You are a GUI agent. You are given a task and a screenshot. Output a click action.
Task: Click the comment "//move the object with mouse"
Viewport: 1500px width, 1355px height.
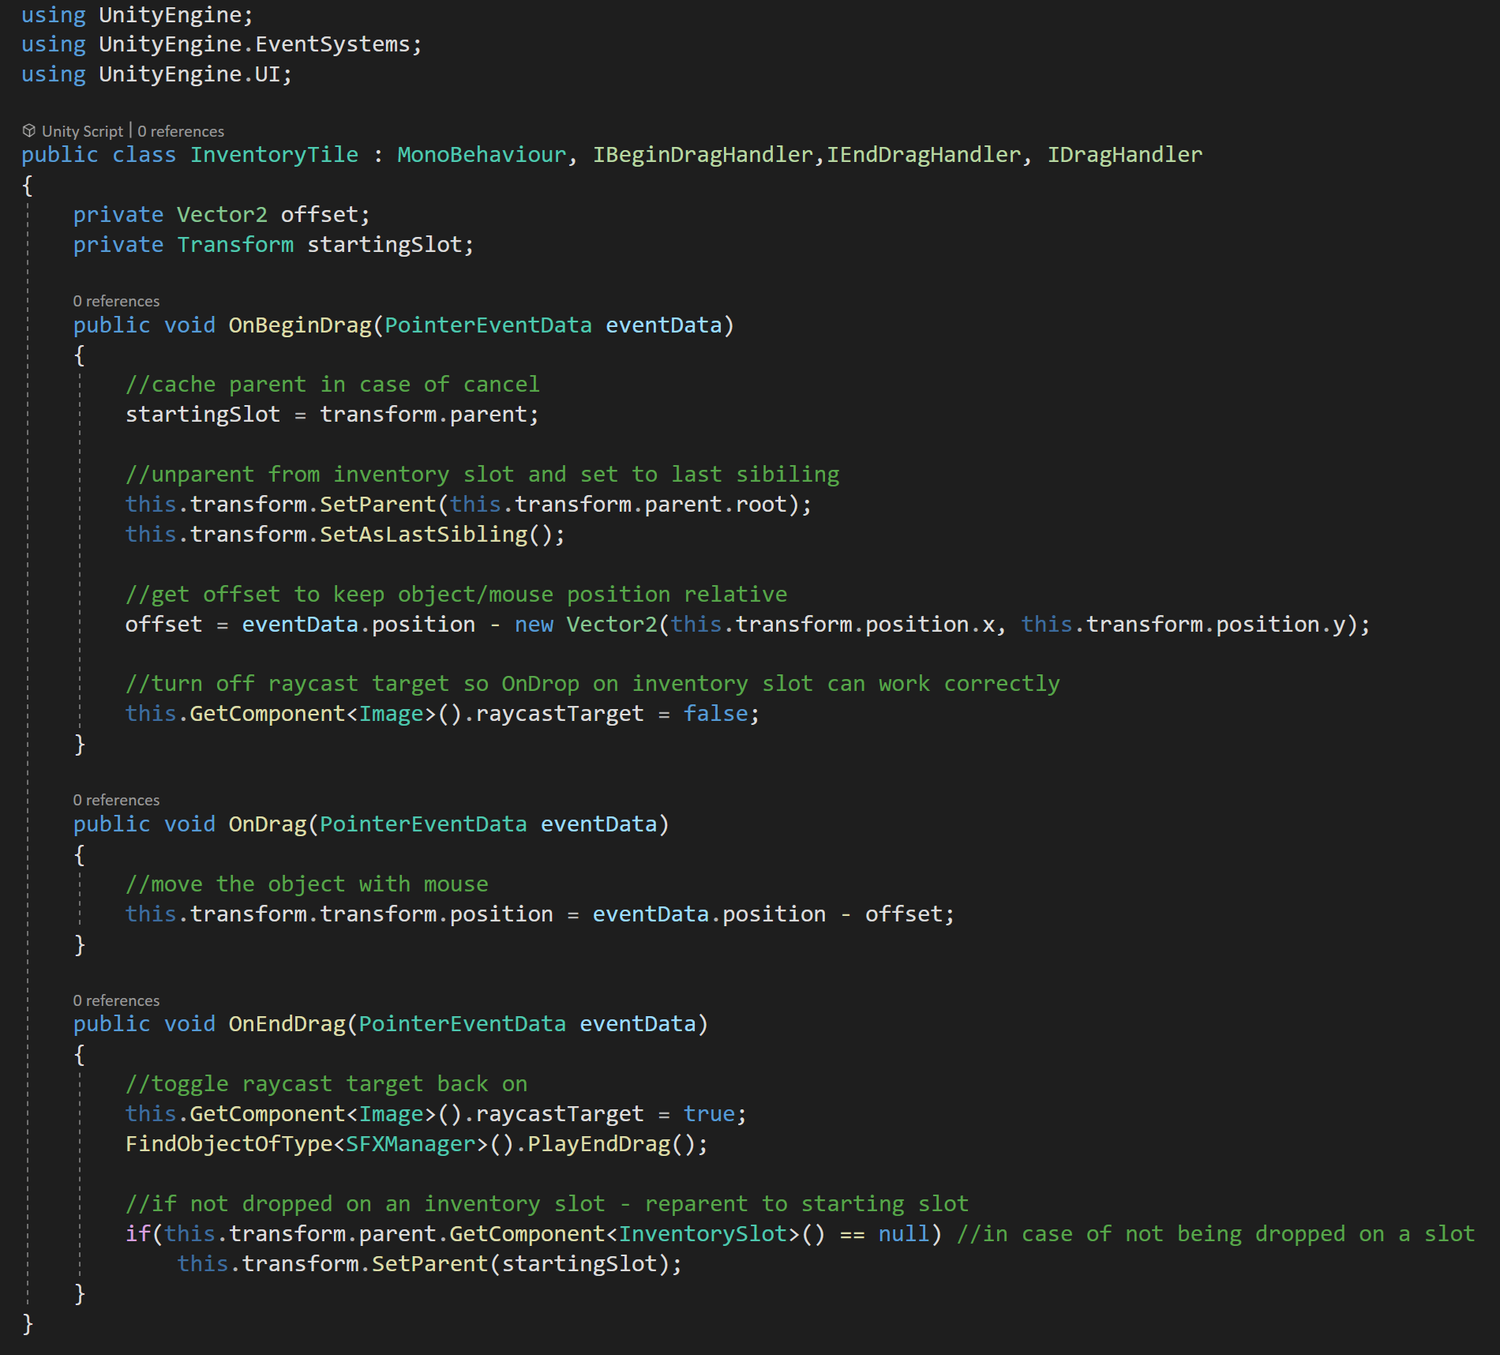click(x=307, y=883)
